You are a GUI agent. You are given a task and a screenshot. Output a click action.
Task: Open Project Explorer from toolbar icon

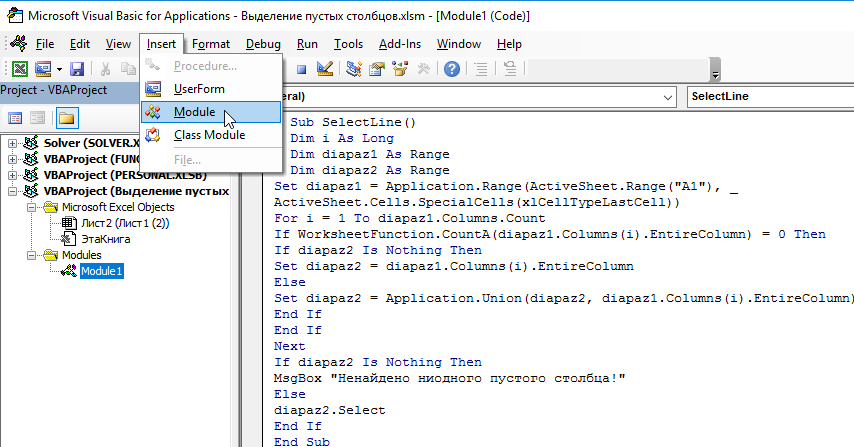(355, 69)
